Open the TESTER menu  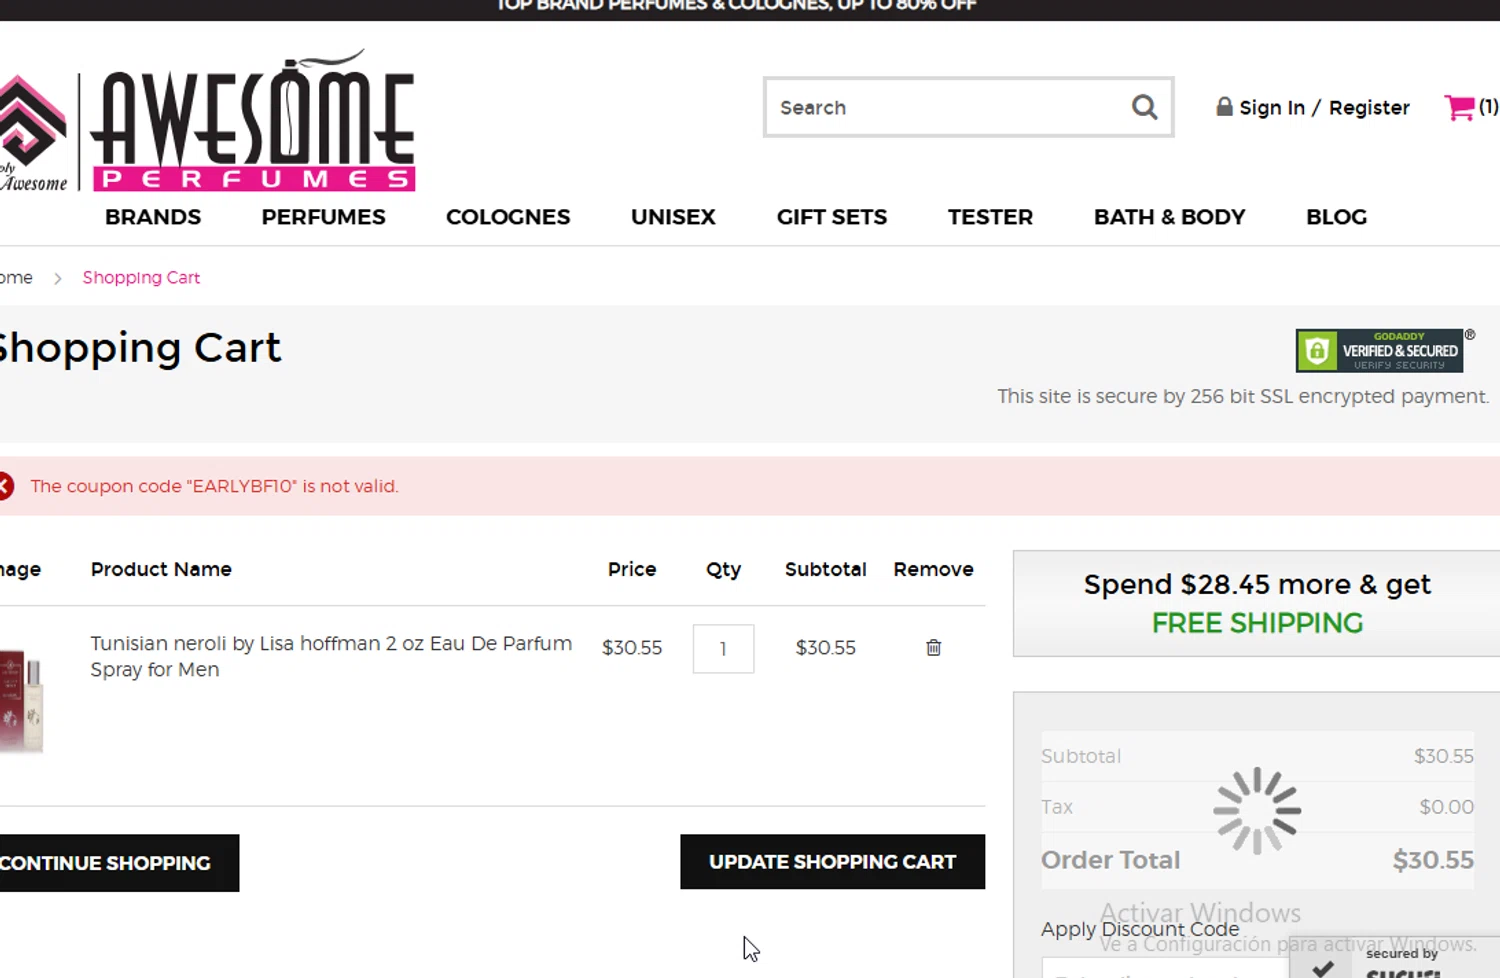coord(990,217)
